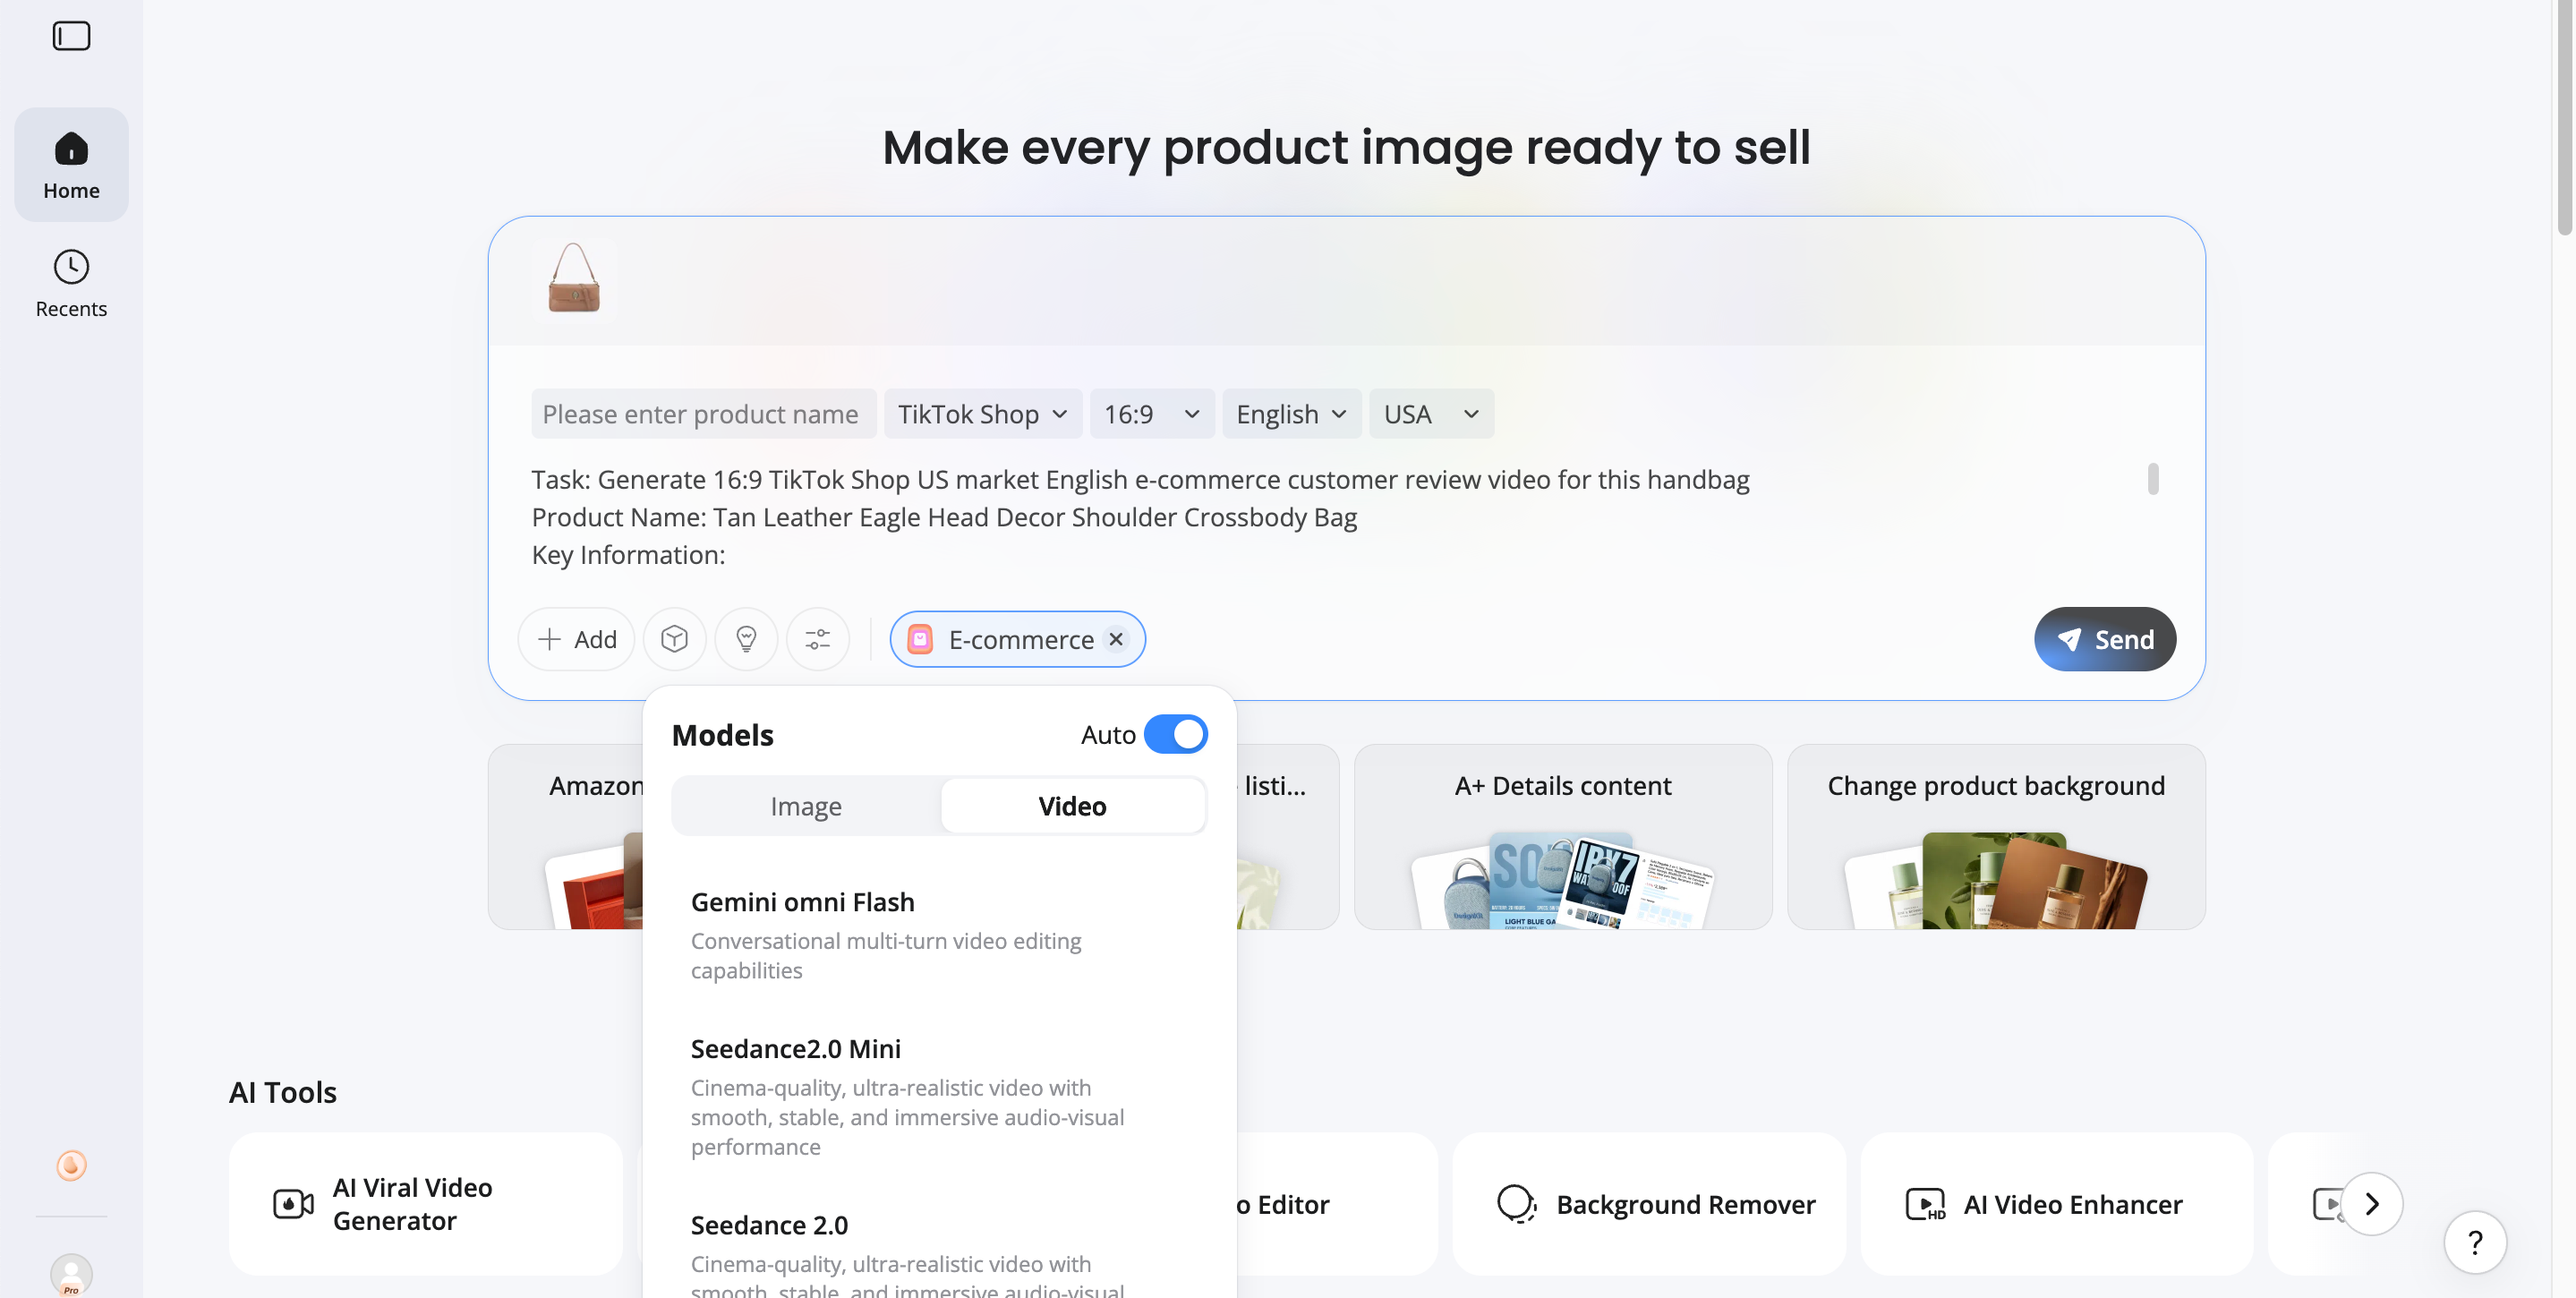
Task: Click the uploaded handbag thumbnail
Action: 574,279
